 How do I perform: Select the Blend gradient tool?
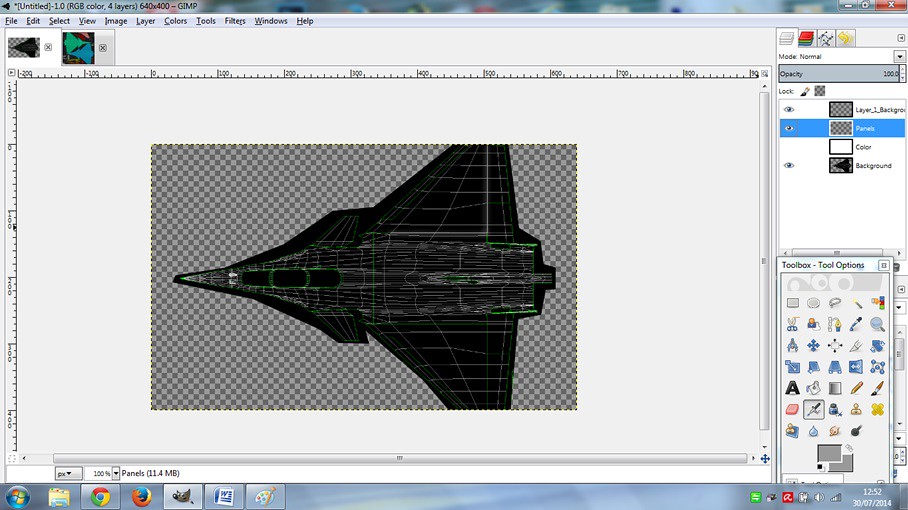pyautogui.click(x=834, y=388)
